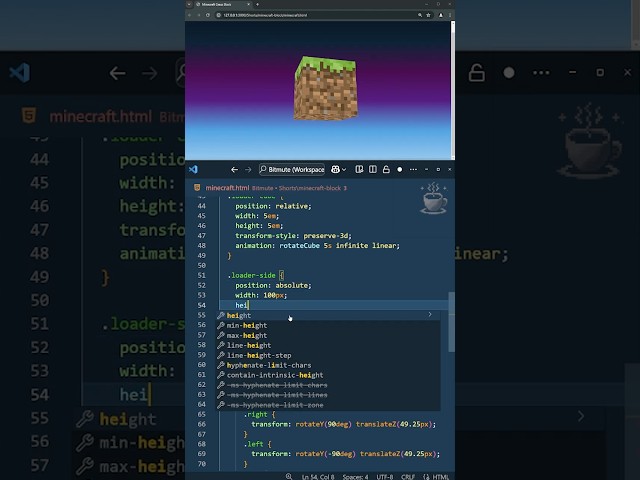Open three-dots more menu in center VS Code title bar

click(x=413, y=169)
